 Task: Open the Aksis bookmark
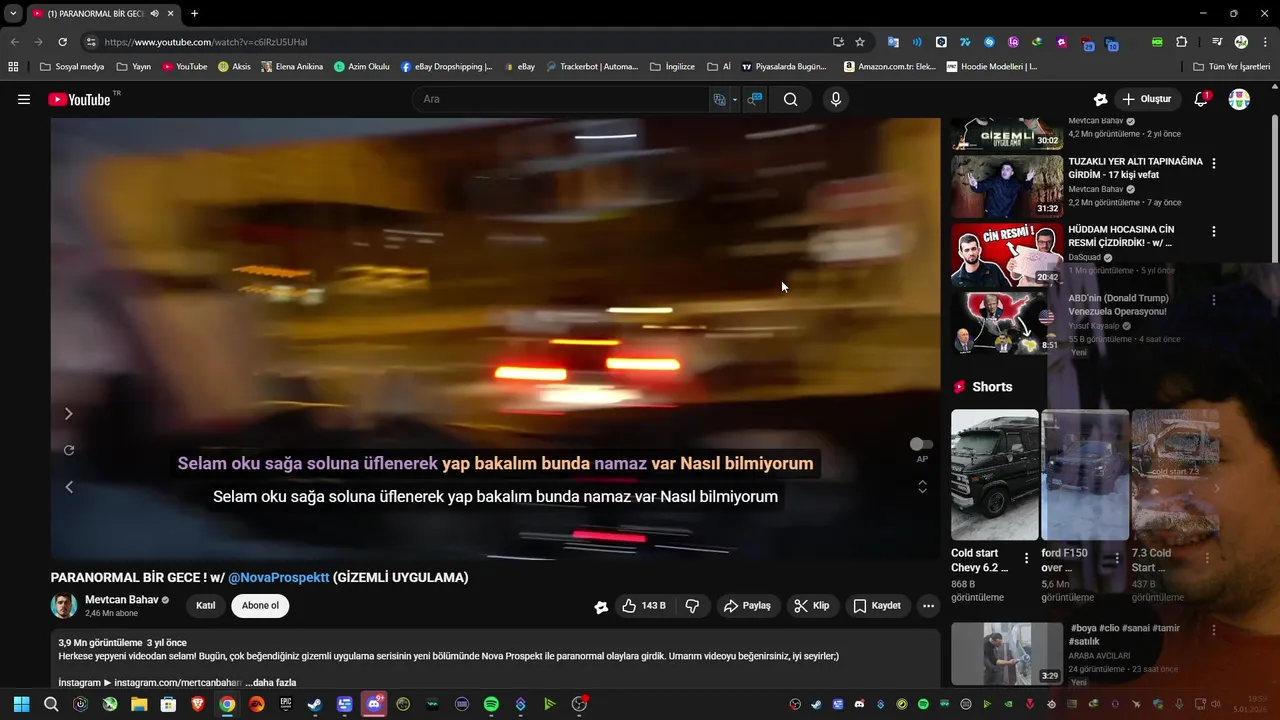[234, 67]
